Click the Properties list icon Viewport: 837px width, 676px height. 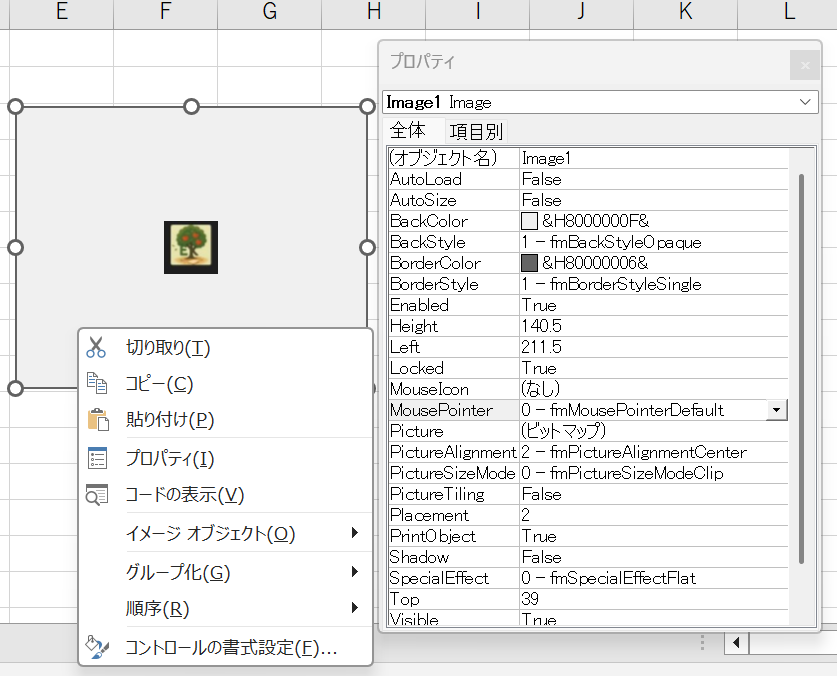96,459
